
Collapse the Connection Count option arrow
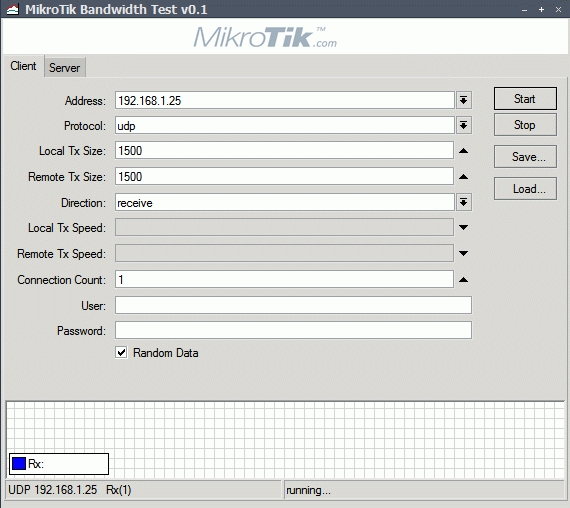[463, 280]
